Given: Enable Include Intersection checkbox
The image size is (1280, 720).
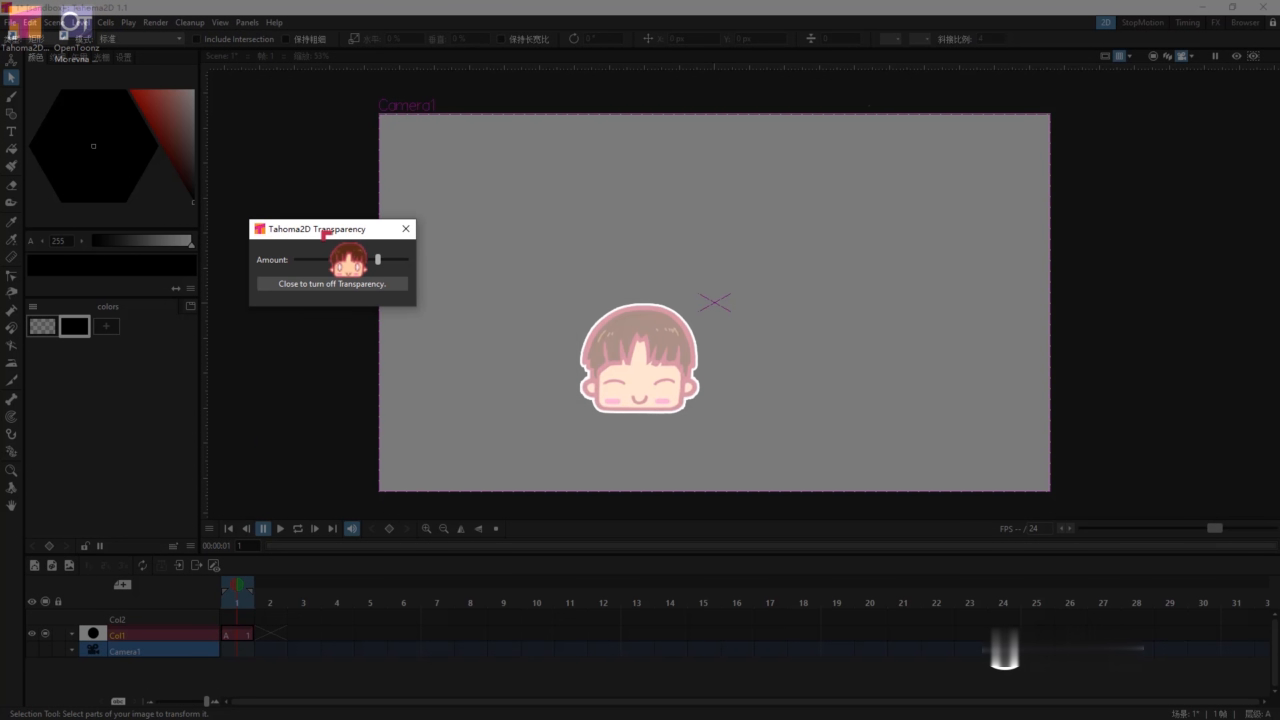Looking at the screenshot, I should point(198,39).
